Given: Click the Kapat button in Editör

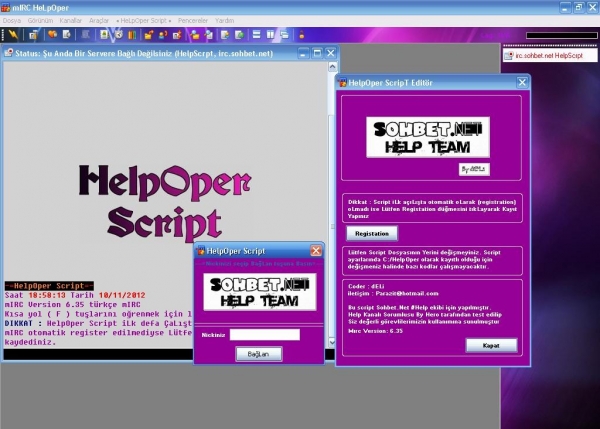Looking at the screenshot, I should click(x=491, y=345).
